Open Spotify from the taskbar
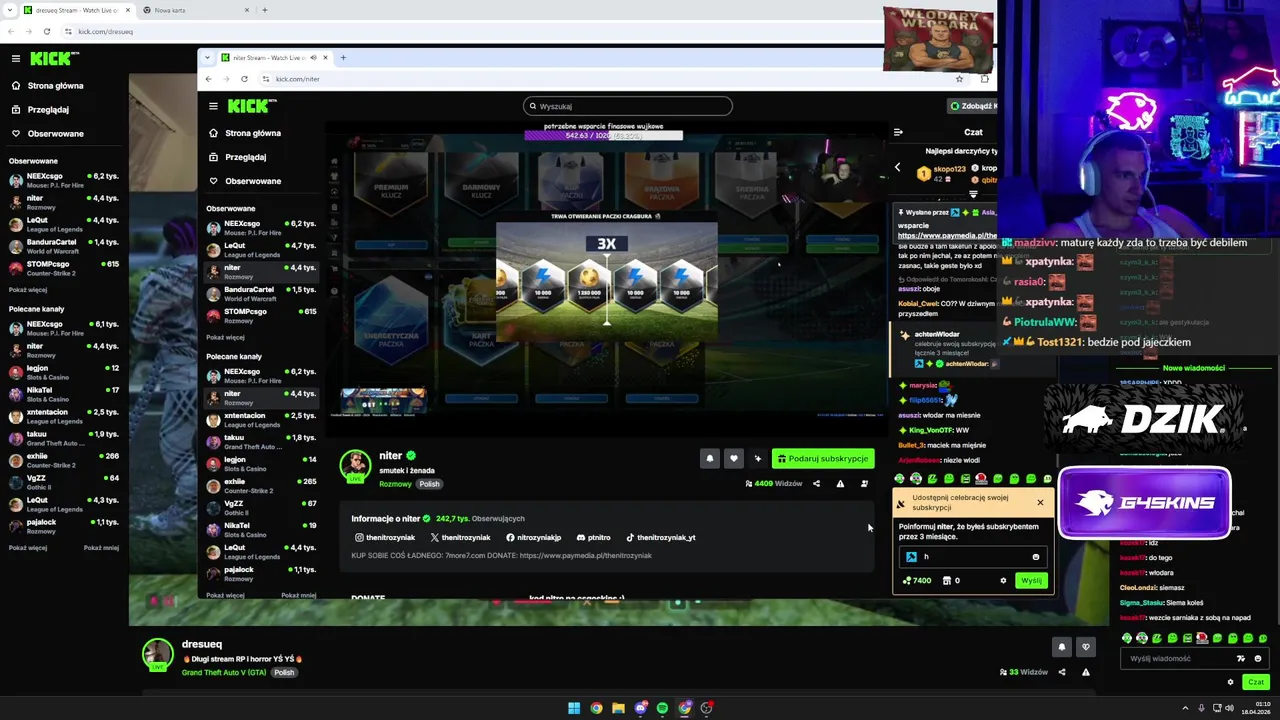The width and height of the screenshot is (1280, 720). point(662,708)
